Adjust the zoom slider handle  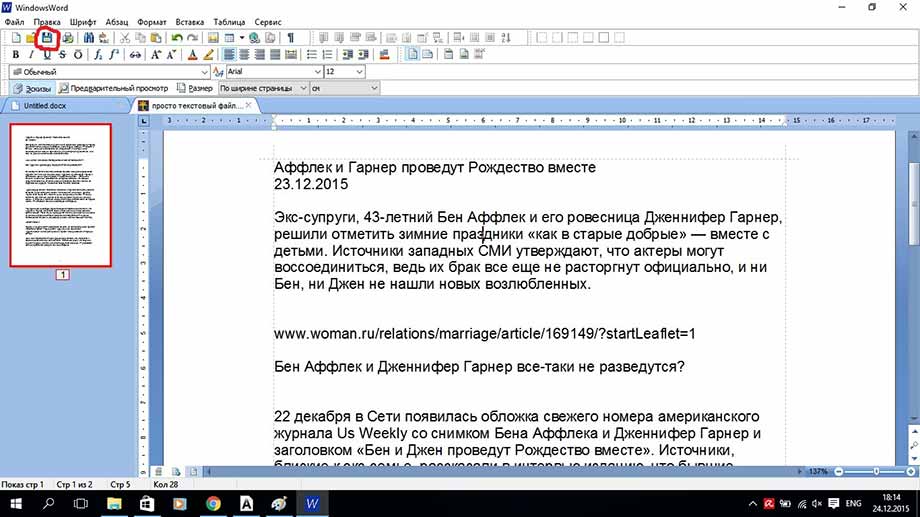[x=876, y=471]
